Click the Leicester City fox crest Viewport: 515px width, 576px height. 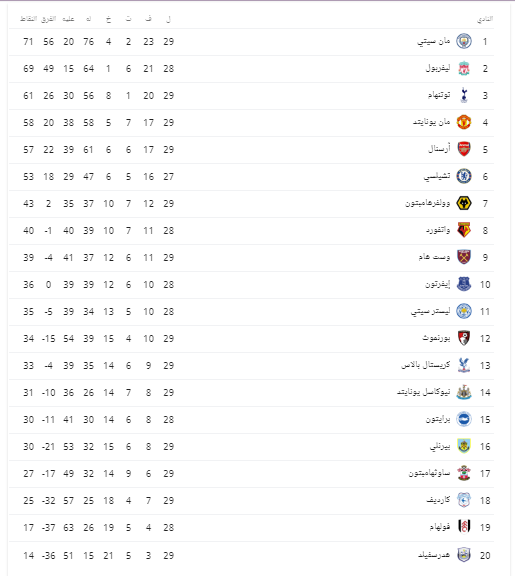pyautogui.click(x=464, y=311)
